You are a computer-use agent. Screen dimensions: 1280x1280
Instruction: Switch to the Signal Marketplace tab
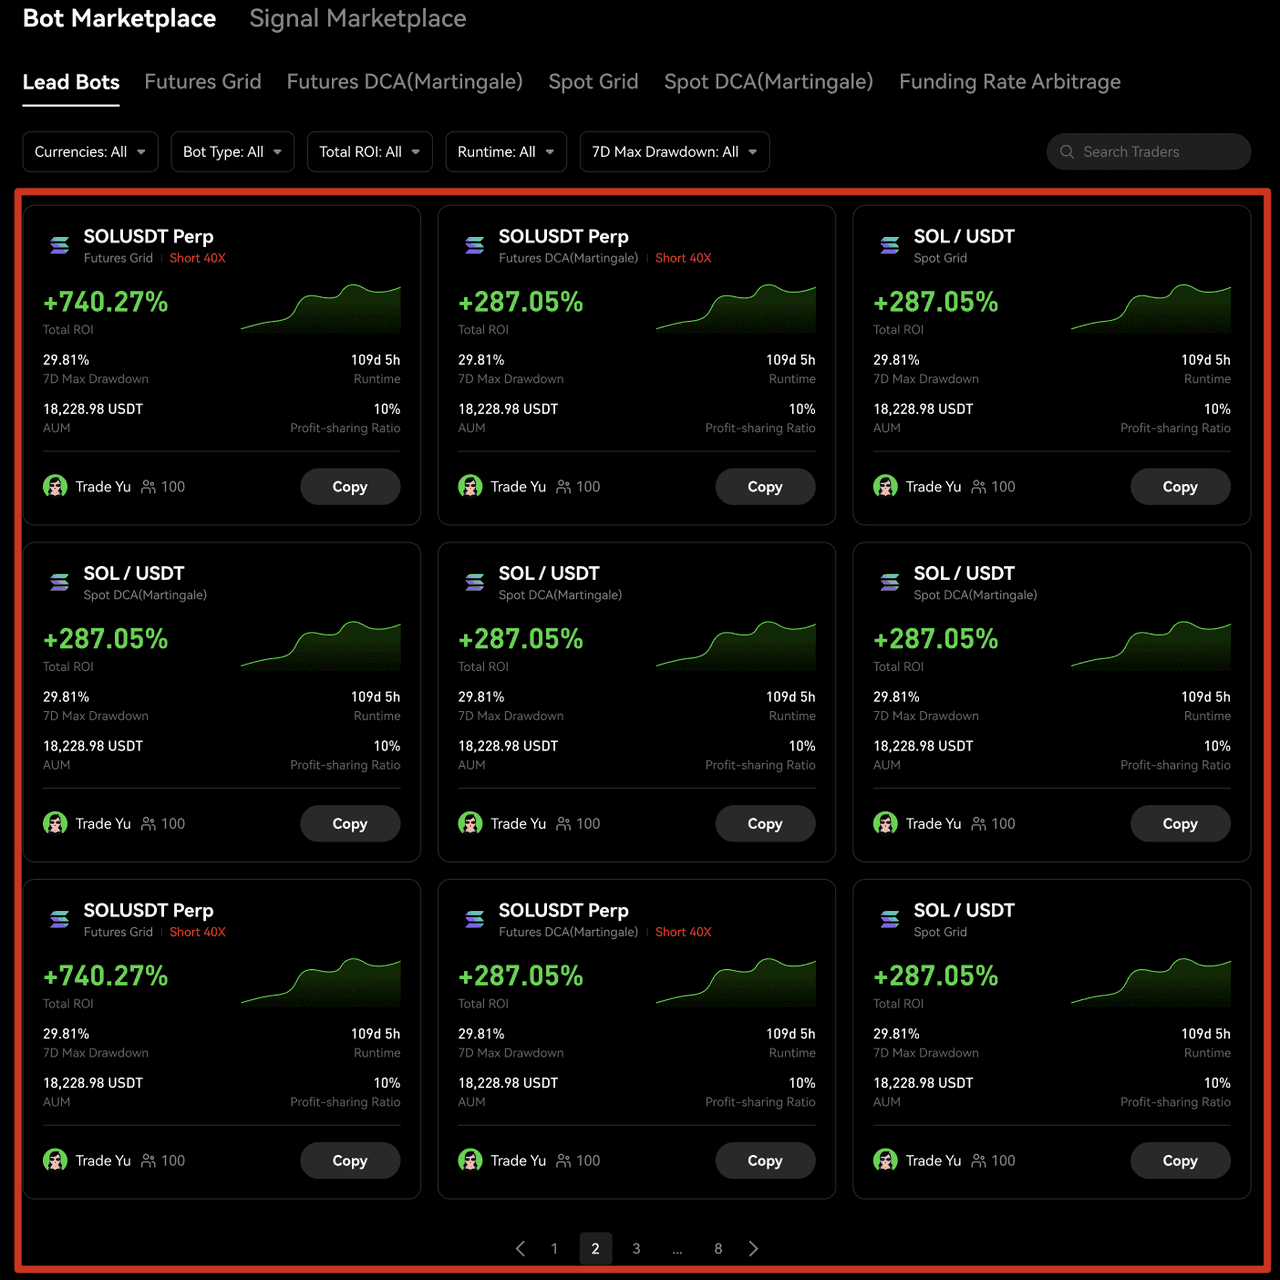[357, 19]
